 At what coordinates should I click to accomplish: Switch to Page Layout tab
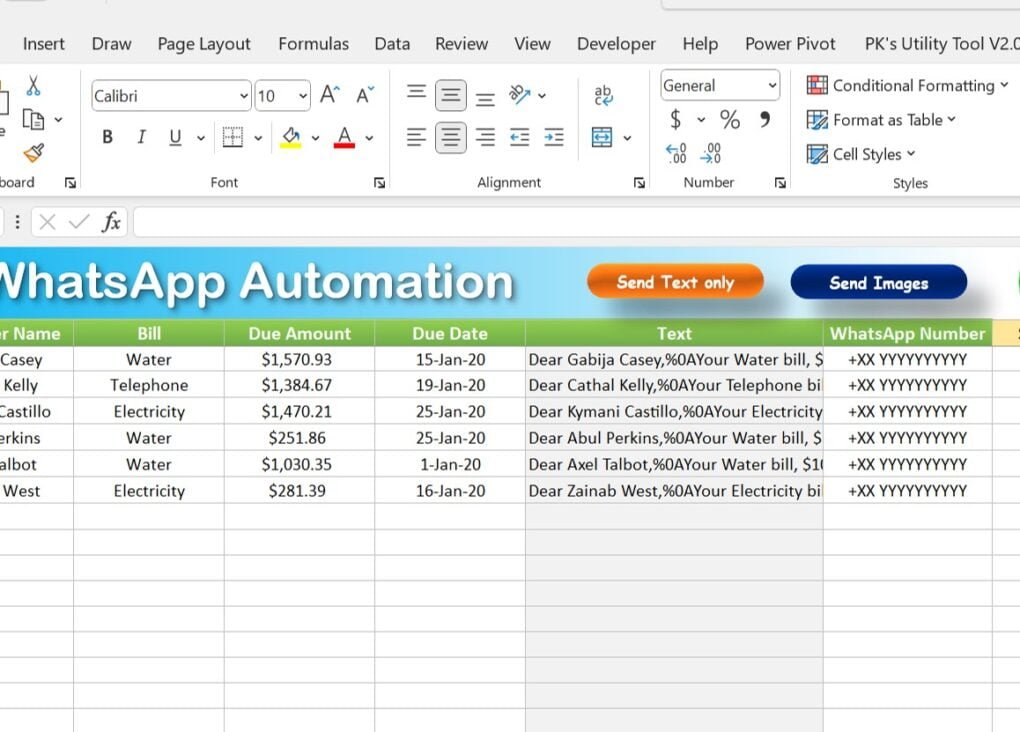click(x=204, y=44)
